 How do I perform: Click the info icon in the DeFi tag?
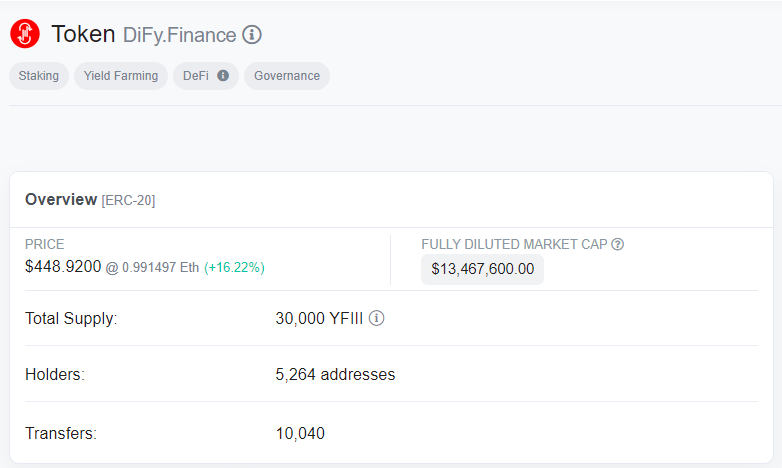[223, 75]
